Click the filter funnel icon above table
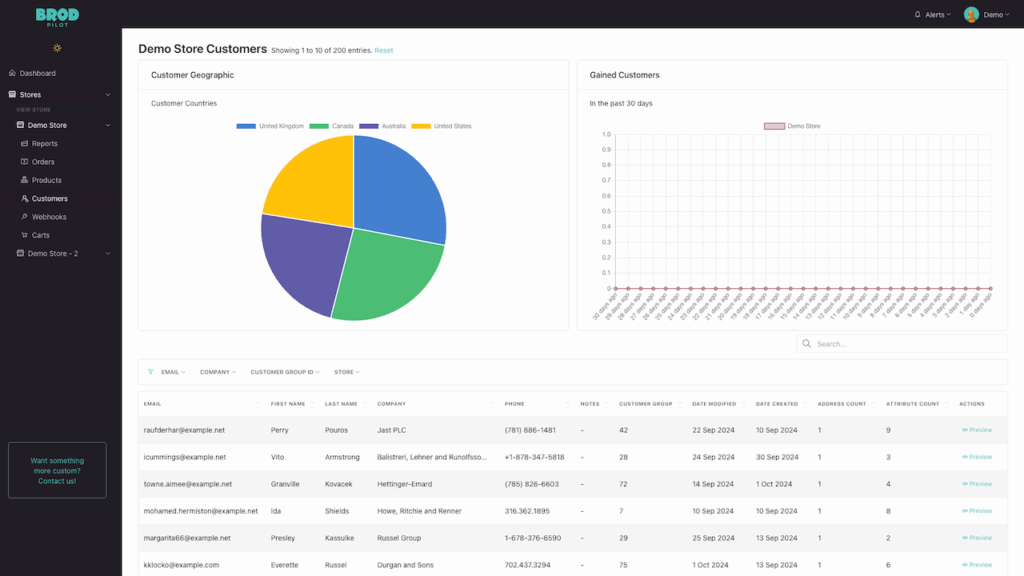 point(151,372)
